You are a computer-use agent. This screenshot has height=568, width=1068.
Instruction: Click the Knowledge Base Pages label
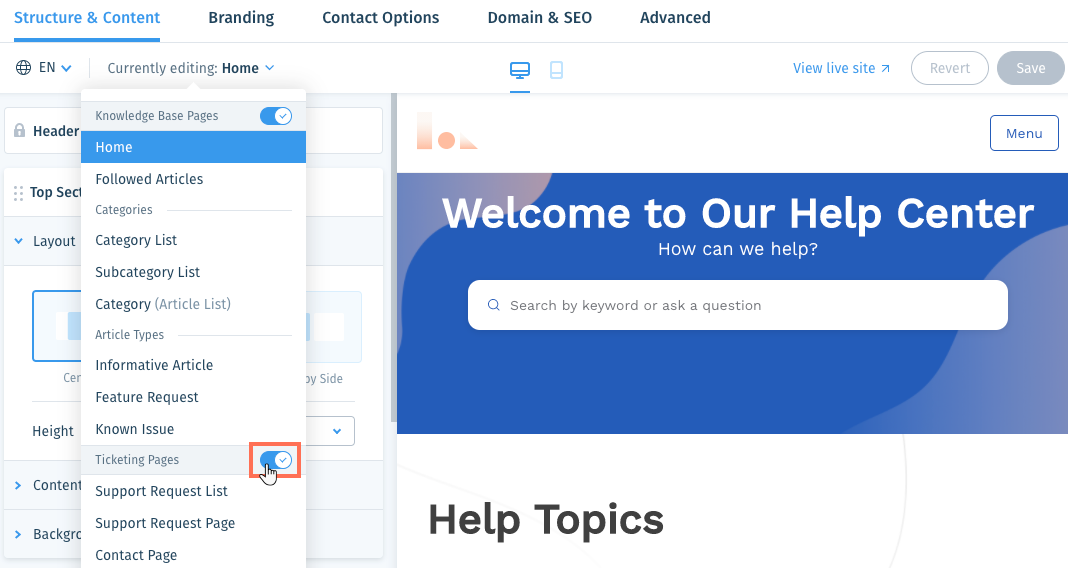pyautogui.click(x=157, y=116)
